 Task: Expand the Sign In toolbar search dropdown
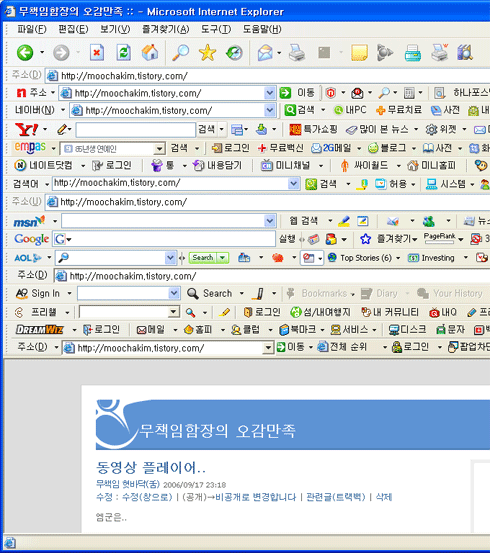pos(174,293)
